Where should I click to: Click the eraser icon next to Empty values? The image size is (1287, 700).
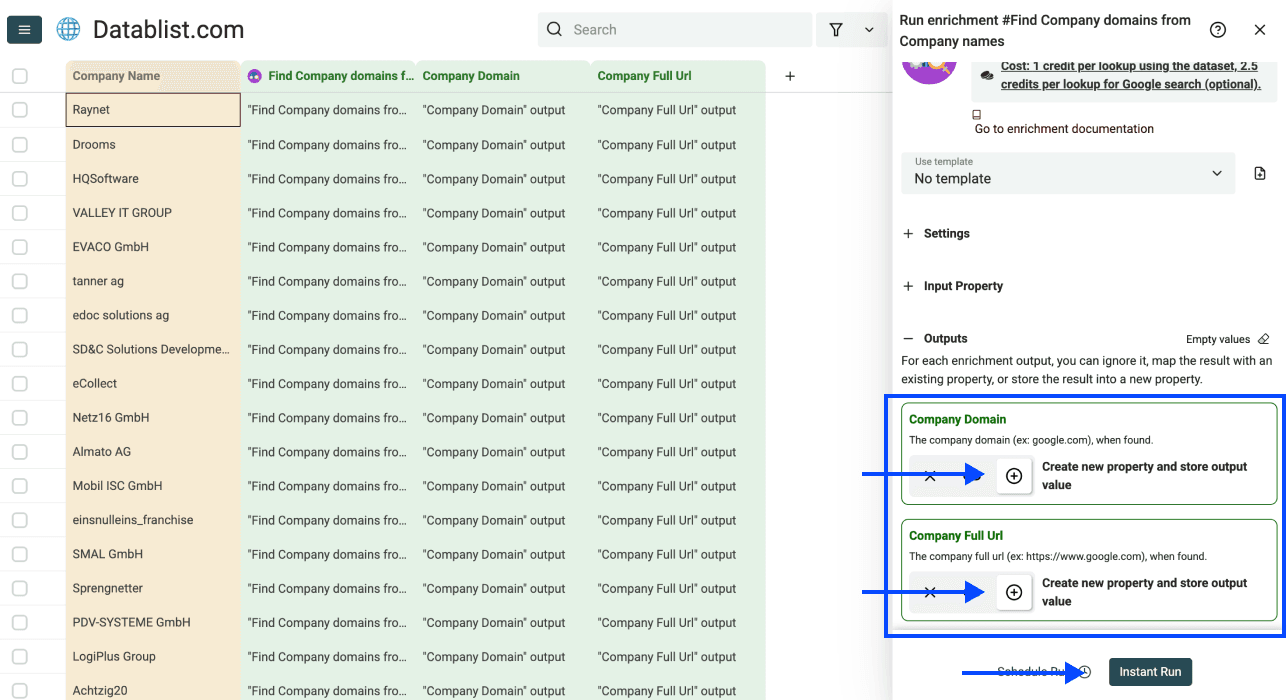(x=1263, y=339)
